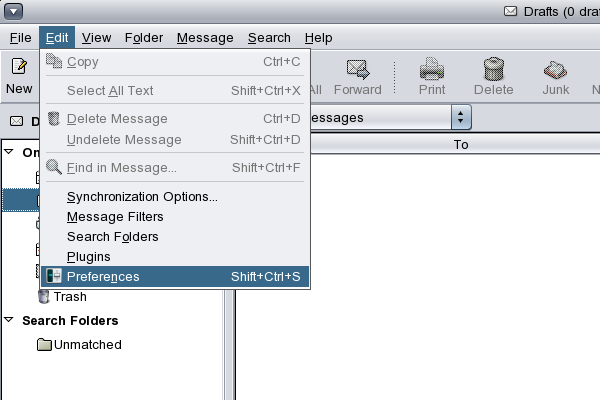Click the Copy icon in Edit menu

pos(54,61)
